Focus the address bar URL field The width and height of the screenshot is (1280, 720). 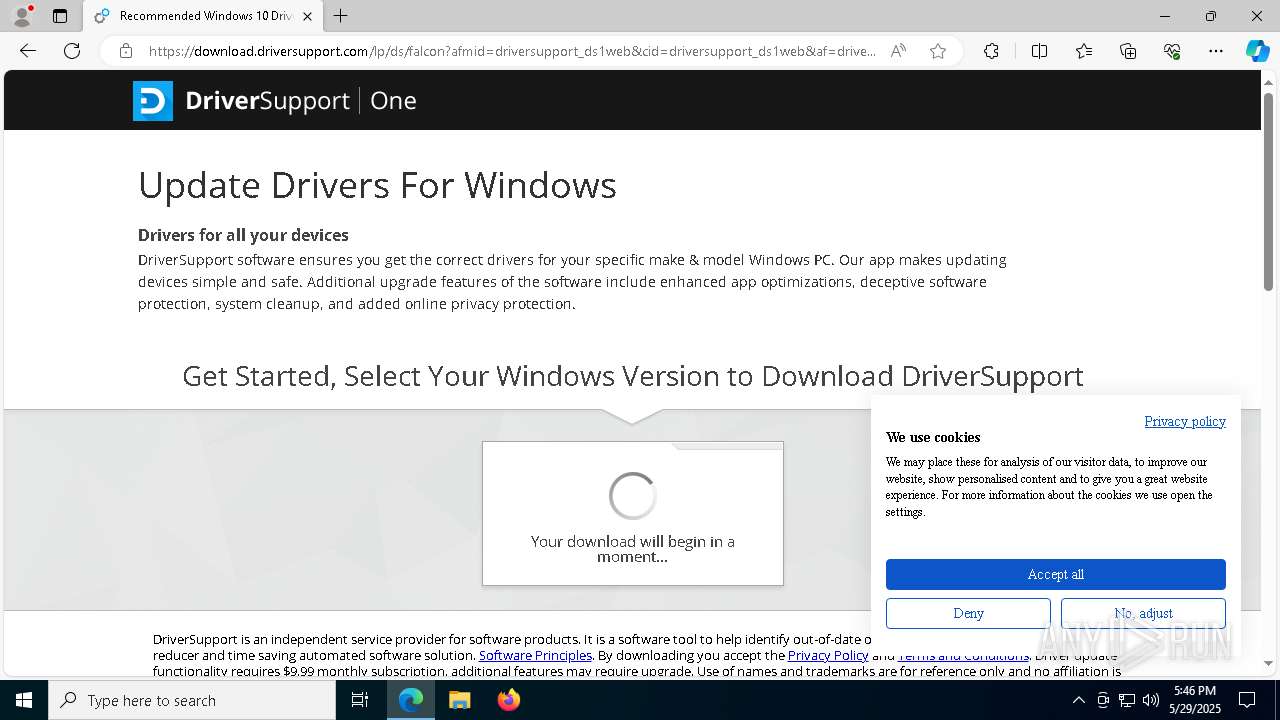click(x=512, y=51)
